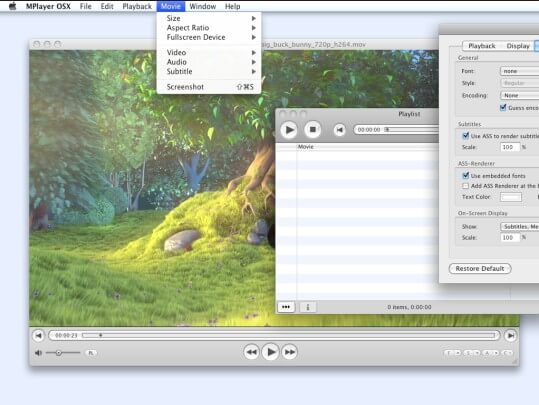The height and width of the screenshot is (405, 539).
Task: Toggle the PL playlist button
Action: pos(91,353)
